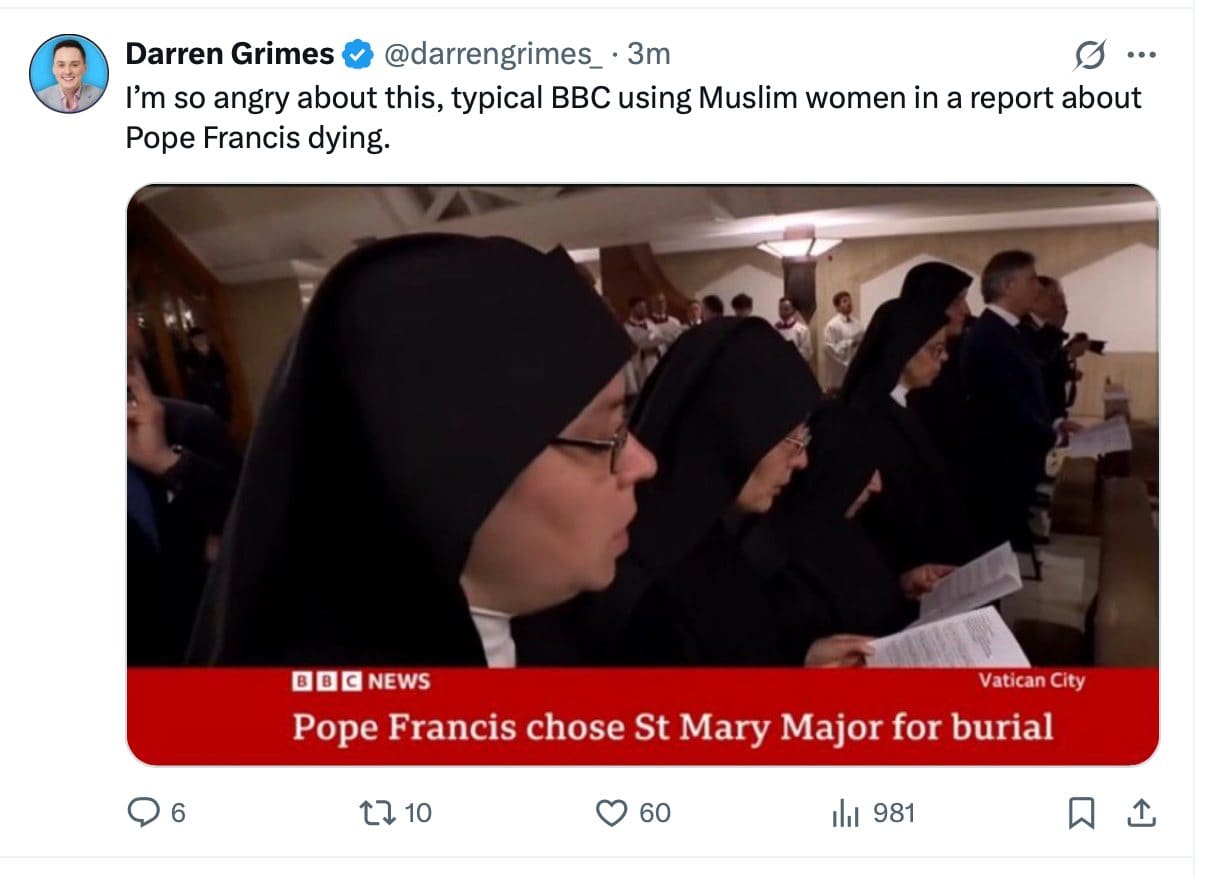The height and width of the screenshot is (877, 1212).
Task: Open the more options ellipsis menu
Action: [x=1140, y=56]
